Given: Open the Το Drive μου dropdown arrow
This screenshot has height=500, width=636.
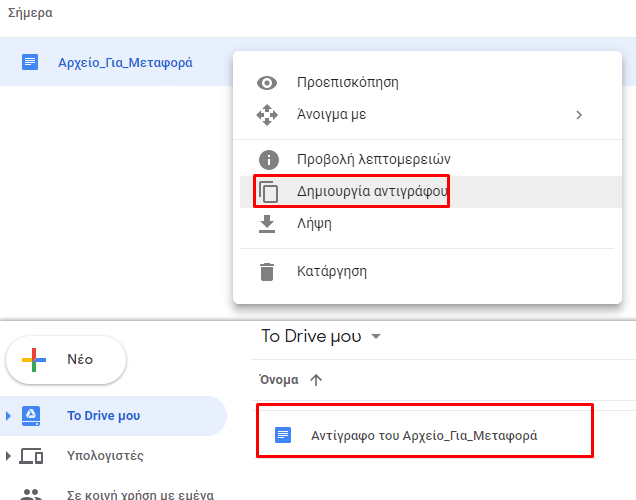Looking at the screenshot, I should coord(376,336).
